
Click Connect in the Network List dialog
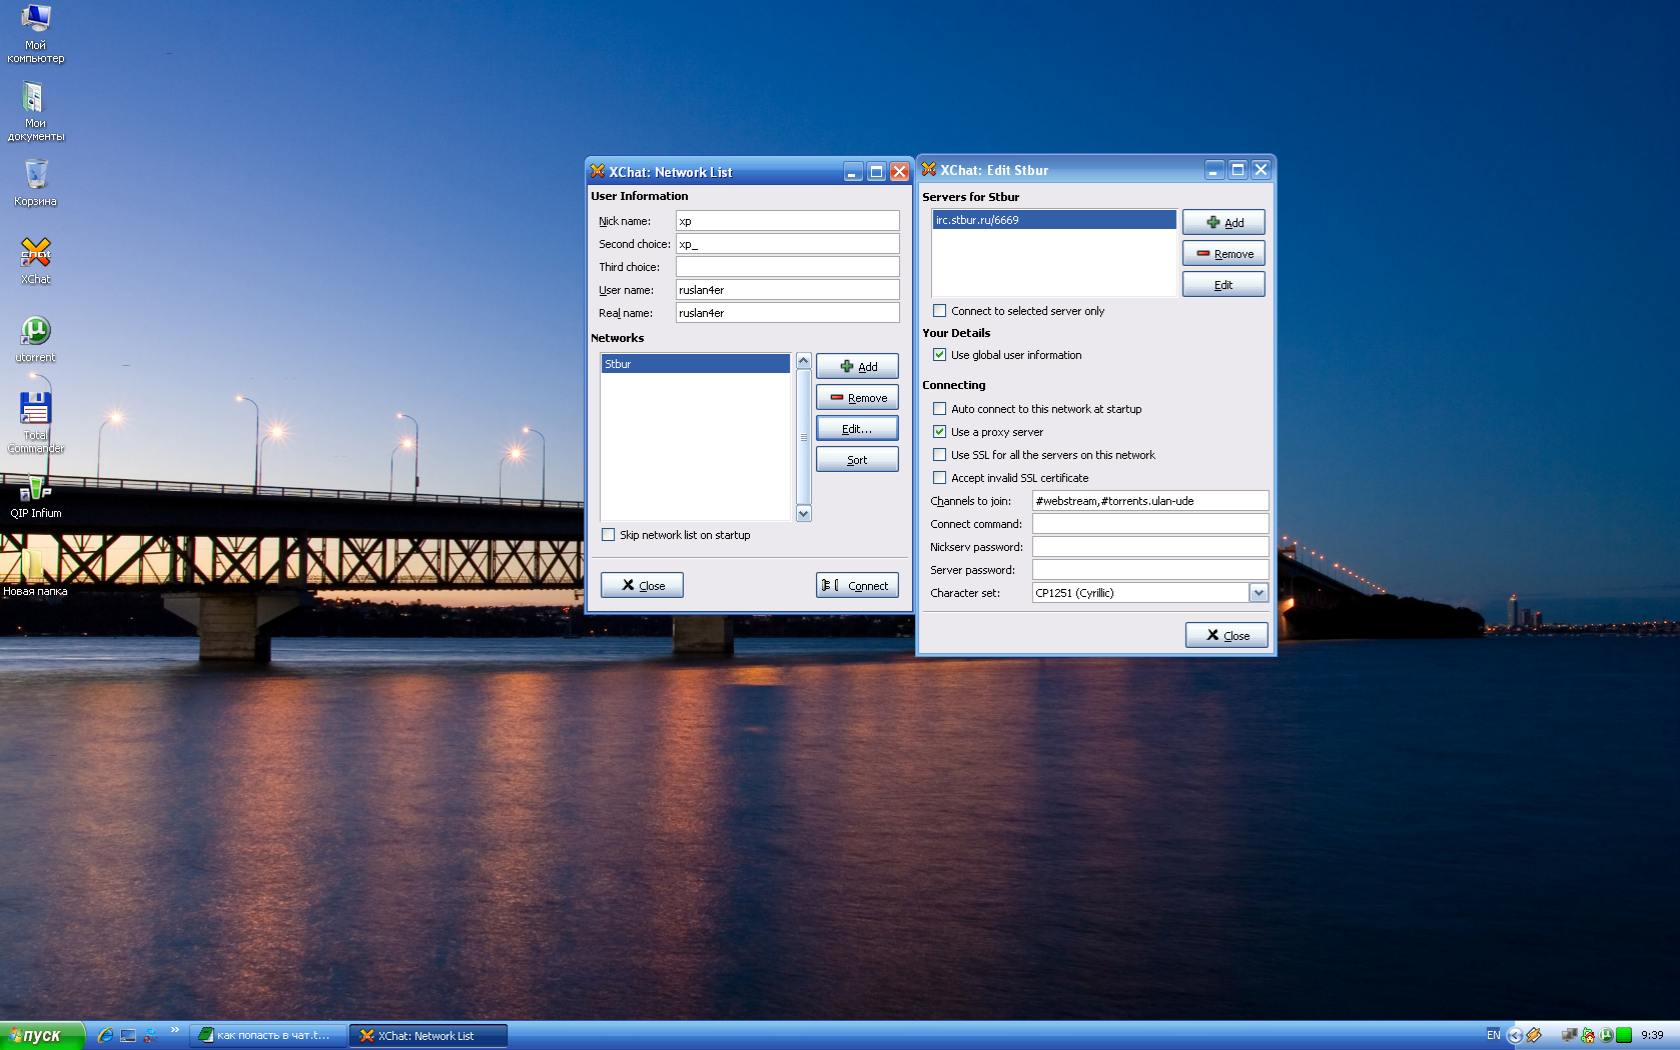pos(857,585)
